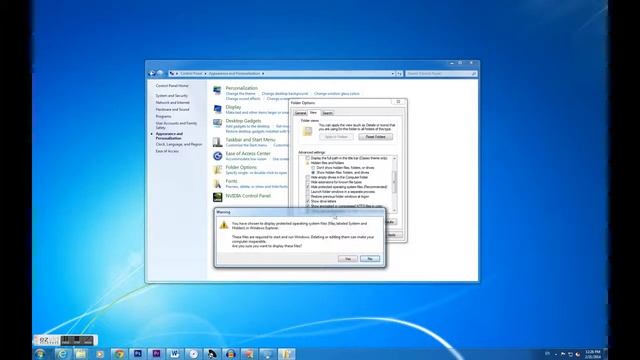The height and width of the screenshot is (360, 640).
Task: Toggle Launch folder windows in a separate process
Action: (x=307, y=192)
